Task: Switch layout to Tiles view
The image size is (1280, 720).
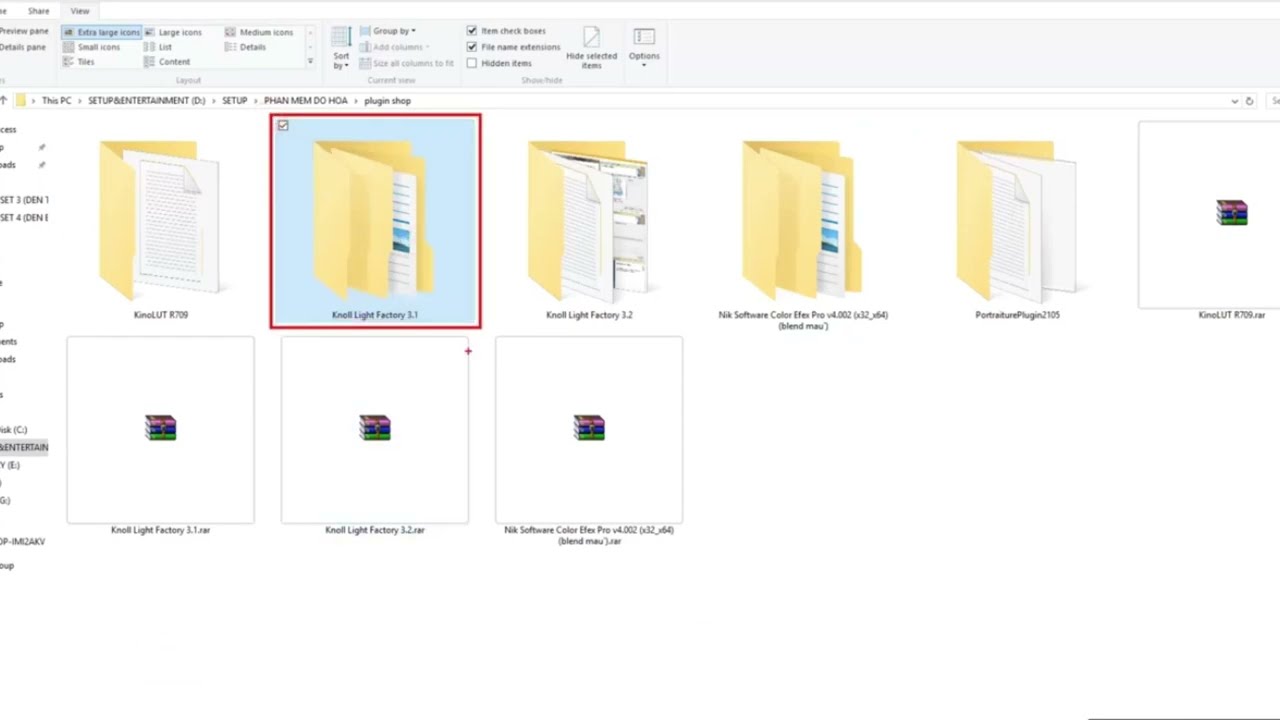Action: tap(78, 62)
